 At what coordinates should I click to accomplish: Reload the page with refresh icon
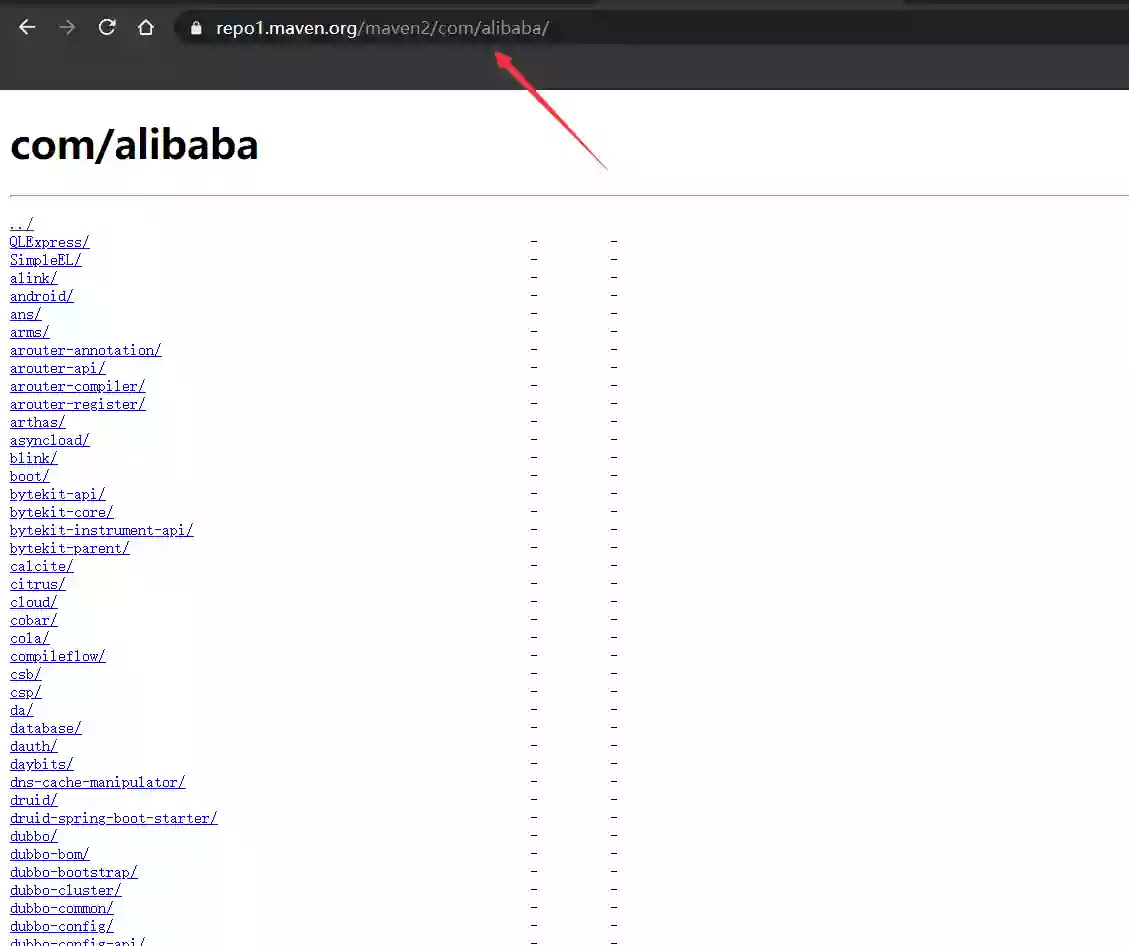click(x=107, y=27)
